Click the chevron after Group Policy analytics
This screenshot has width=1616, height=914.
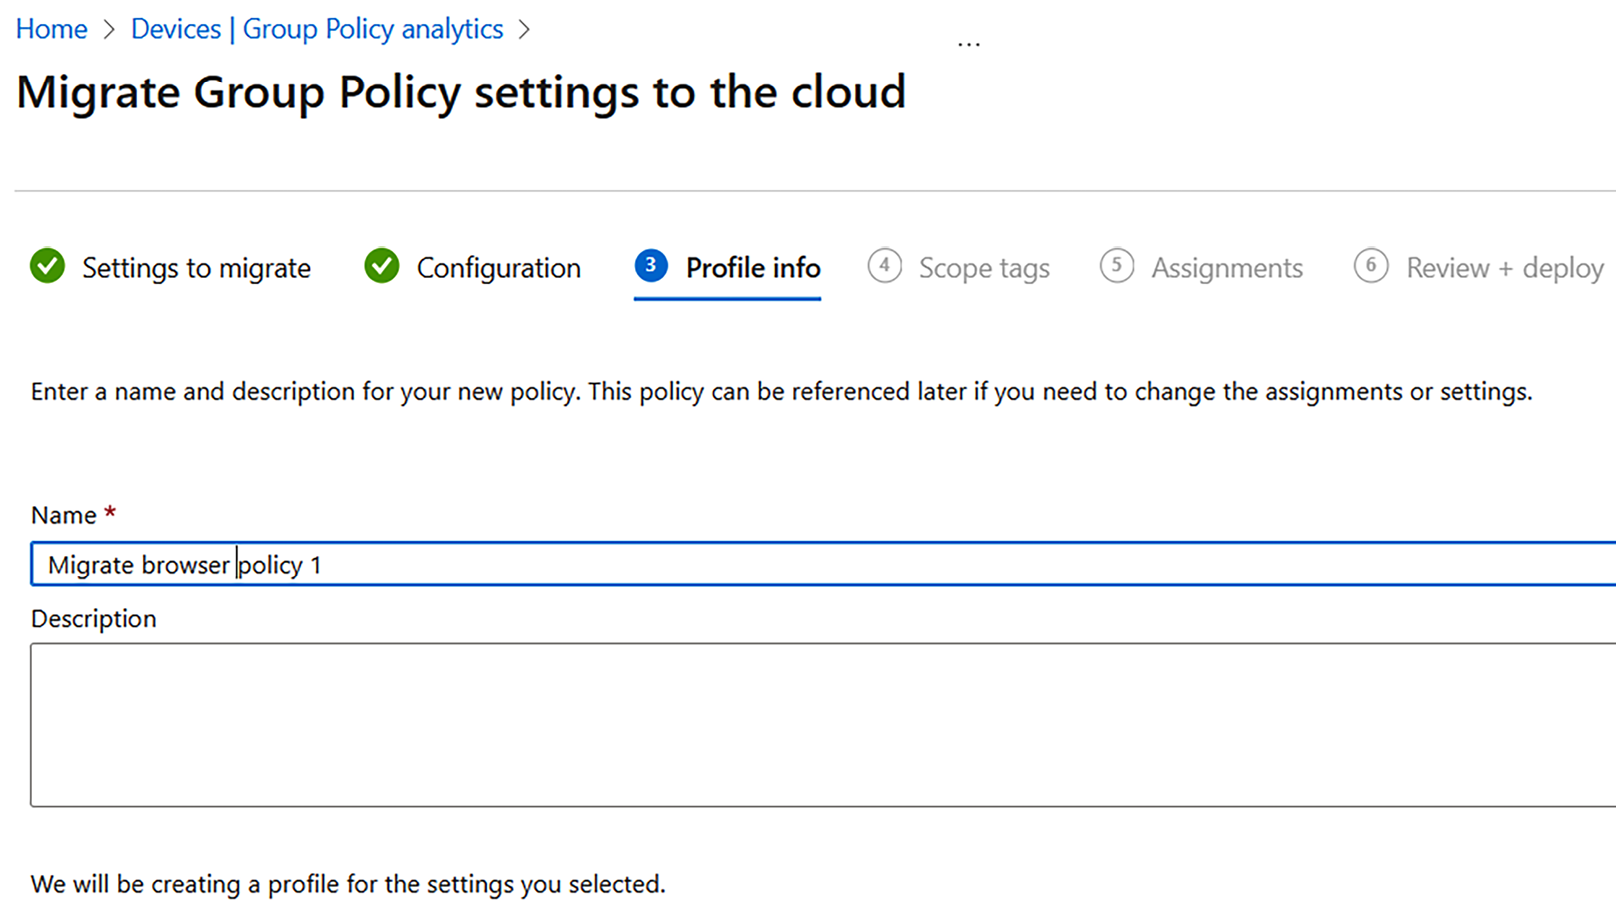pos(524,30)
